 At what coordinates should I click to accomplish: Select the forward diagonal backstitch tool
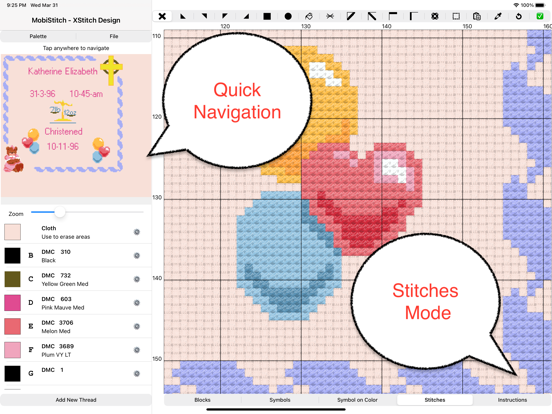click(351, 16)
